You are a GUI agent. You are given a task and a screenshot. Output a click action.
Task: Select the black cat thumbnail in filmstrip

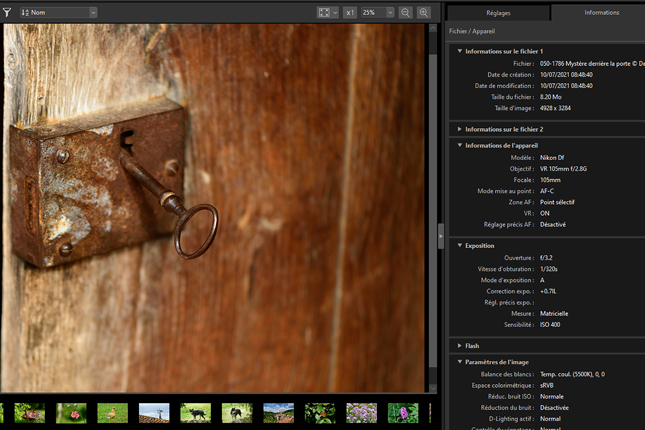coord(196,412)
